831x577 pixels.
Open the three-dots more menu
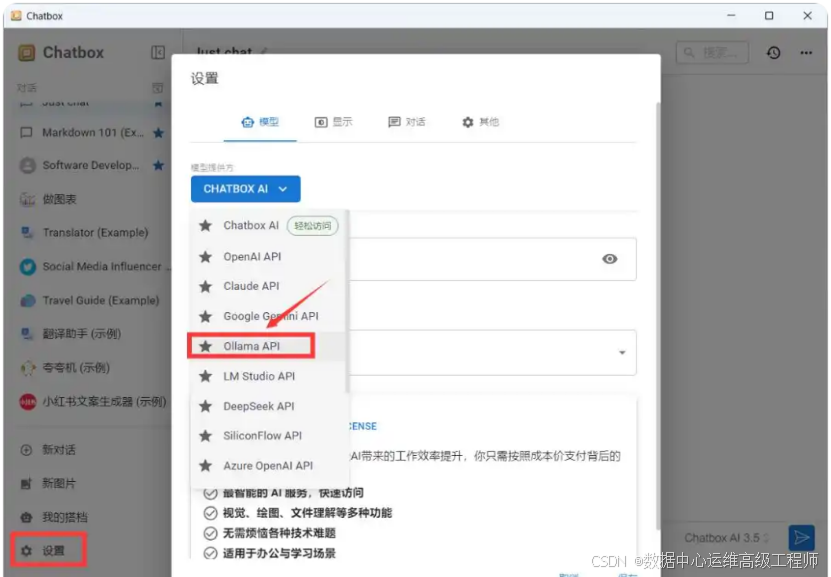(806, 52)
